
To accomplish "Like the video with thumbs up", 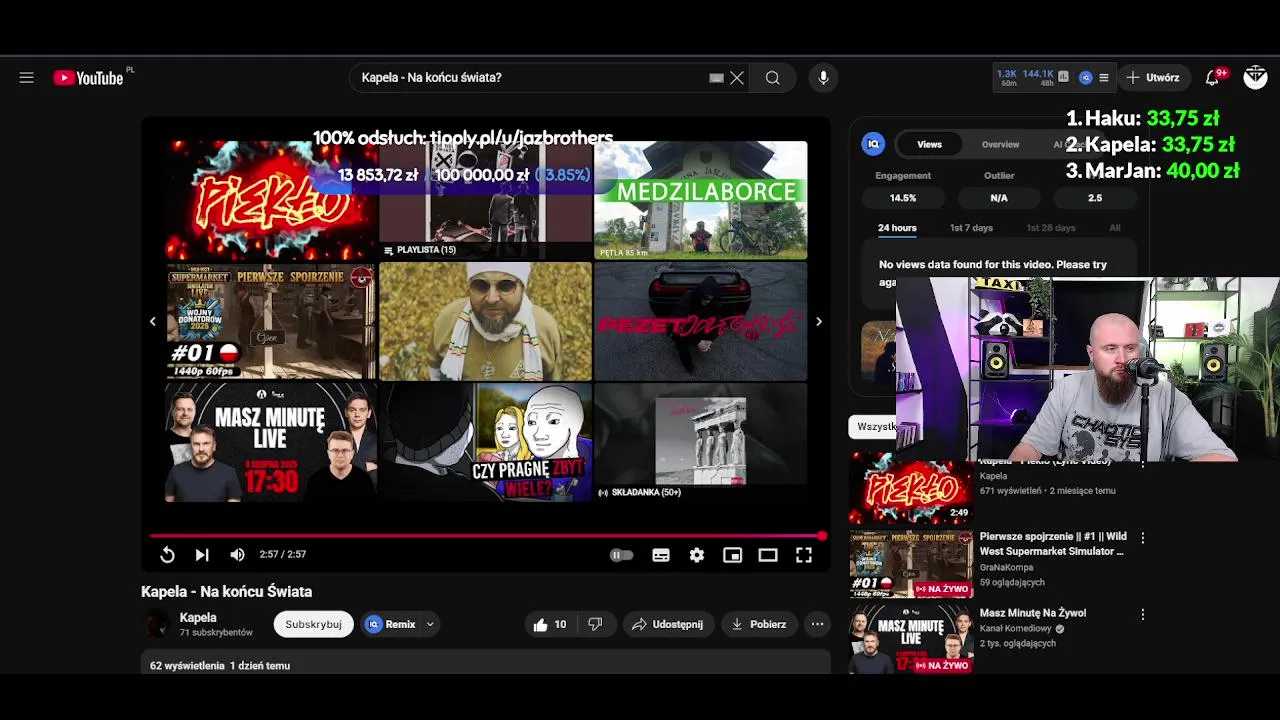I will click(550, 624).
